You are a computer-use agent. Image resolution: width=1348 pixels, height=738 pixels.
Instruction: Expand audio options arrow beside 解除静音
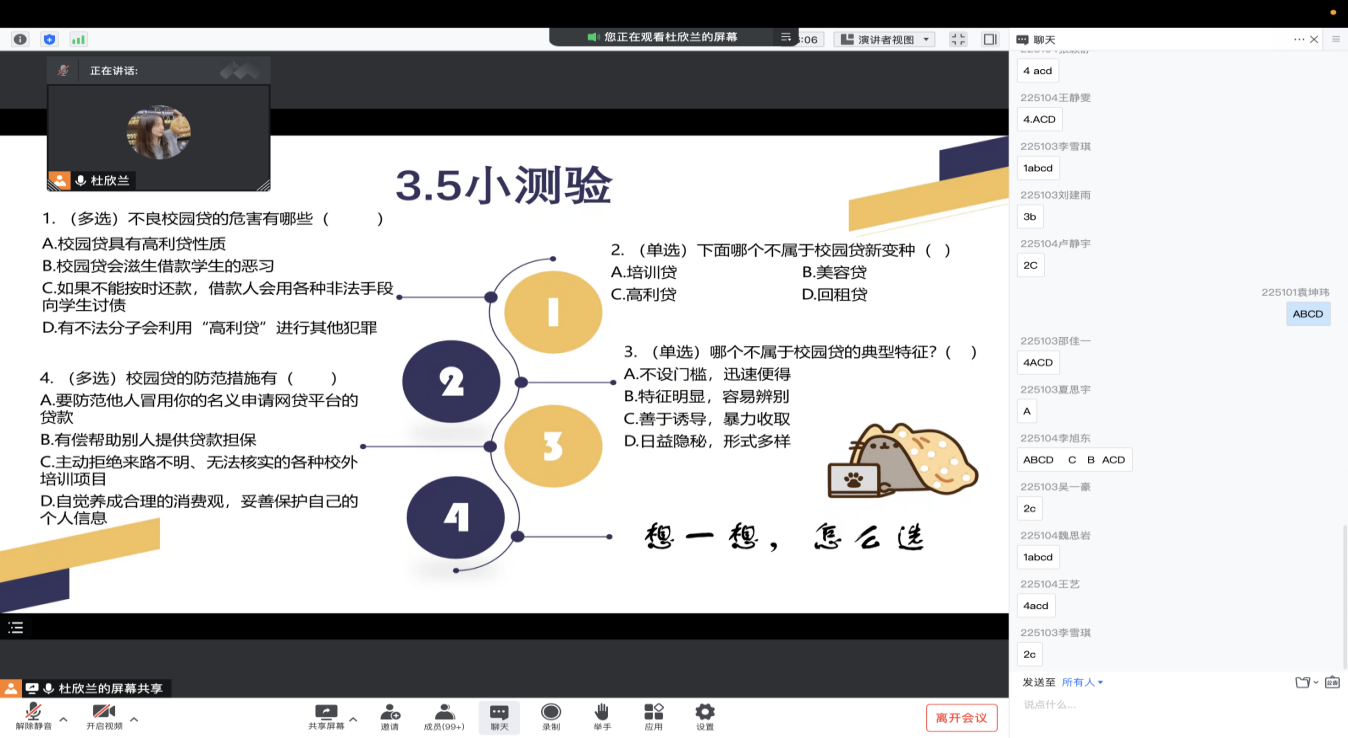(63, 719)
